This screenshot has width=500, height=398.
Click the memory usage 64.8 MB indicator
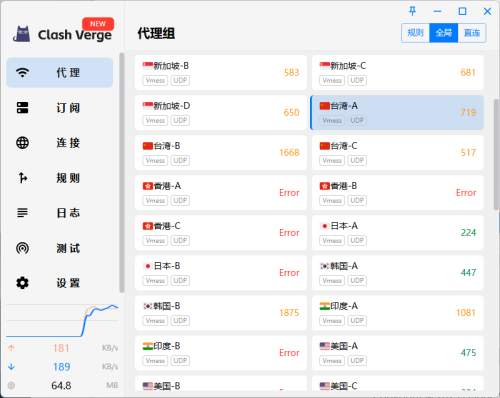(62, 386)
